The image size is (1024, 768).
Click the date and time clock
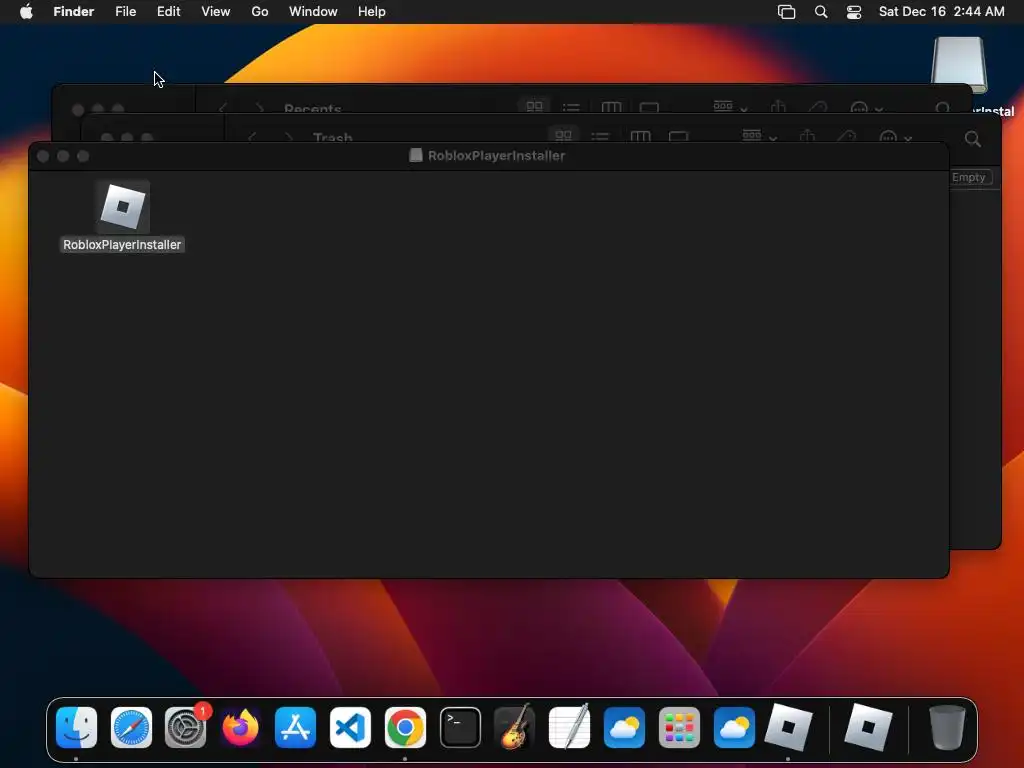(x=941, y=12)
